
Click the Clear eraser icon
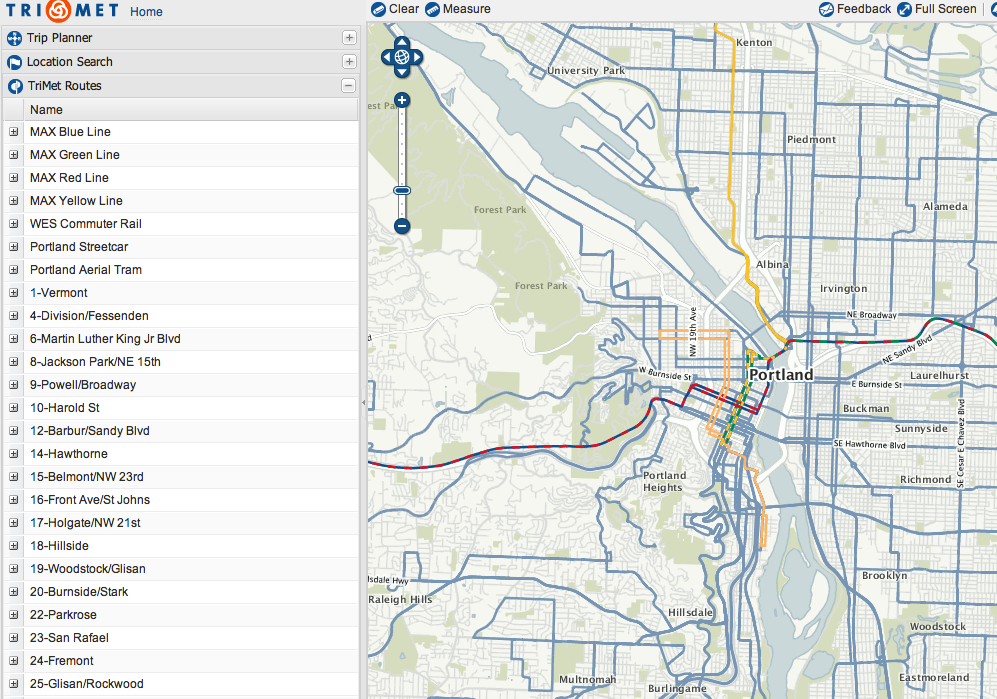coord(378,9)
